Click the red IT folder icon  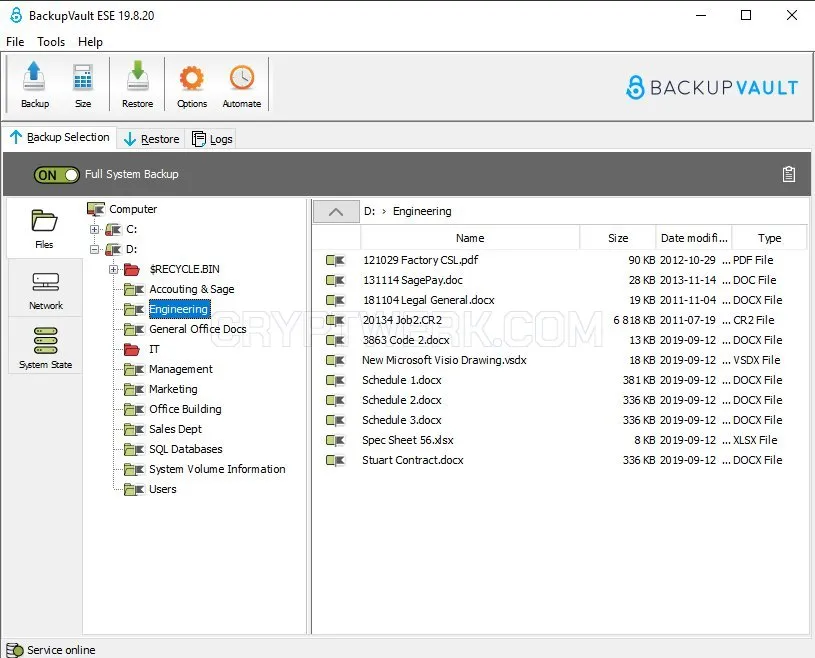tap(132, 349)
